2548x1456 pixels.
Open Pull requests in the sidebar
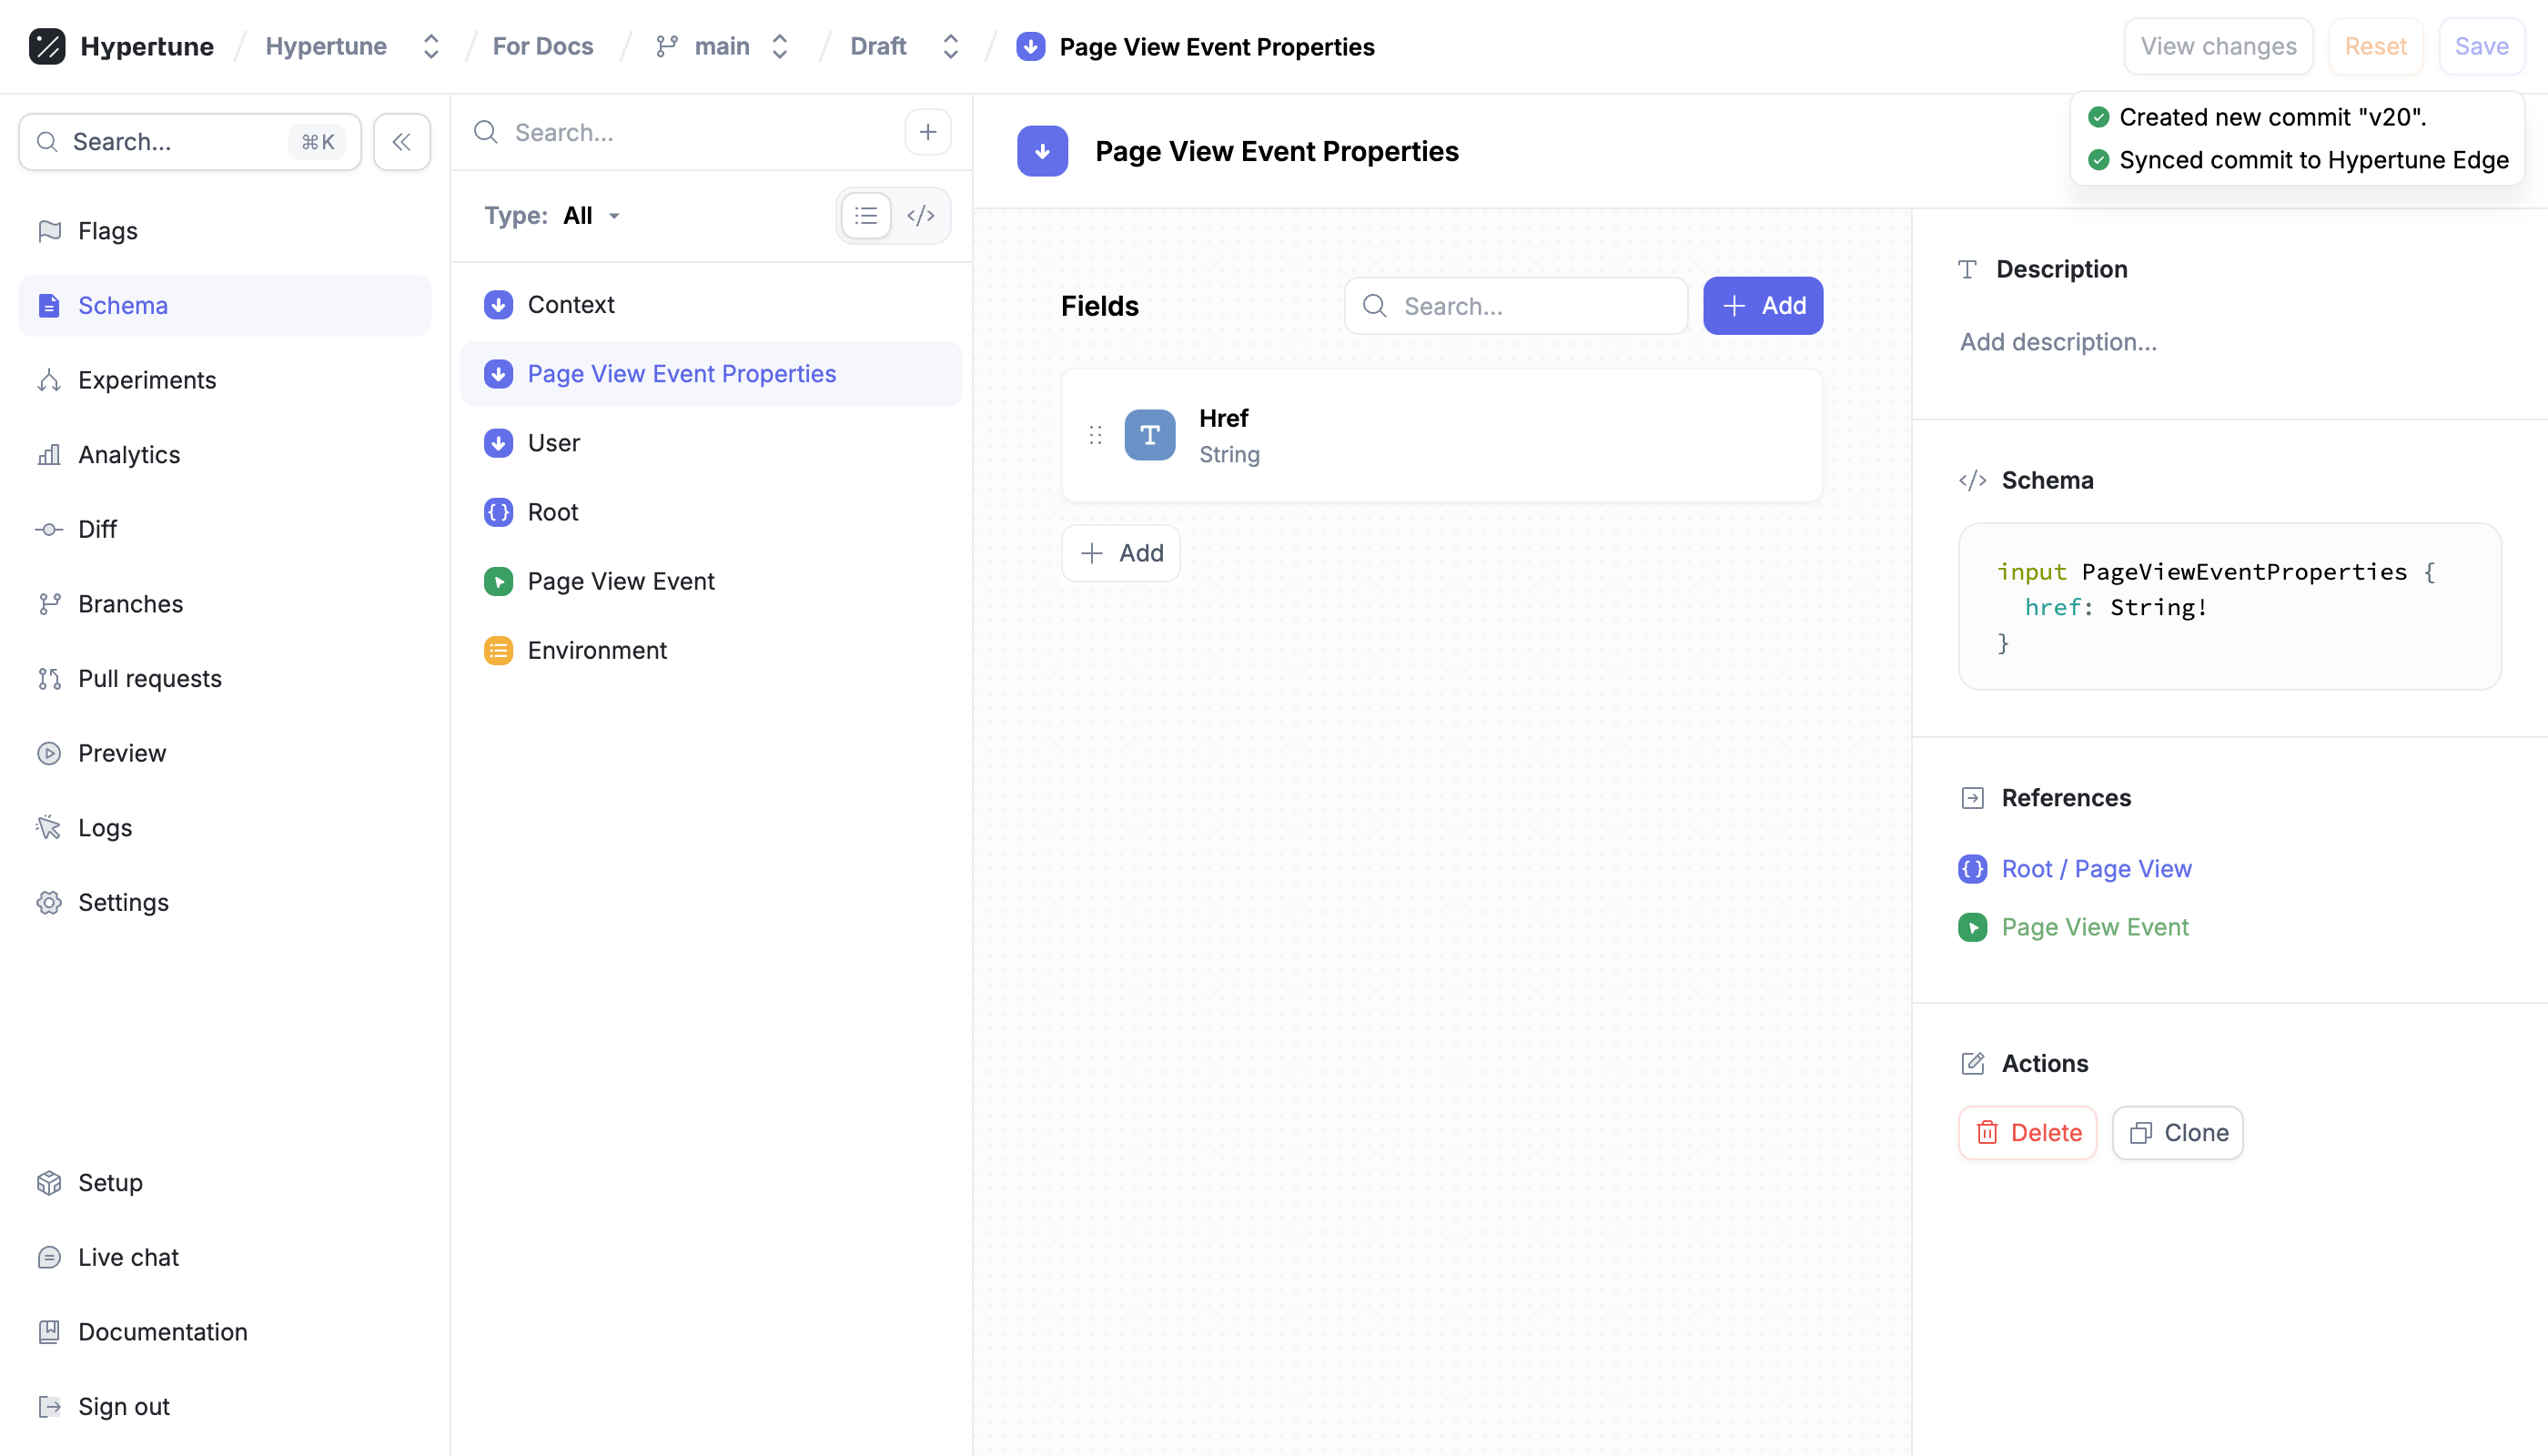(149, 678)
